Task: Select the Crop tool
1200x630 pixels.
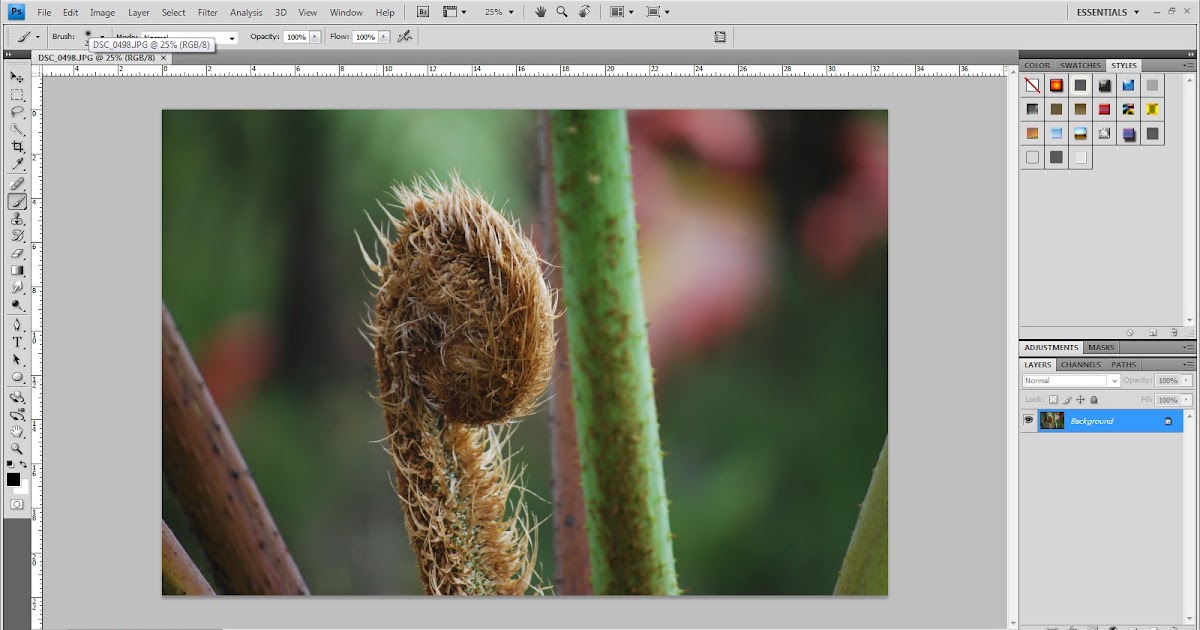Action: tap(17, 147)
